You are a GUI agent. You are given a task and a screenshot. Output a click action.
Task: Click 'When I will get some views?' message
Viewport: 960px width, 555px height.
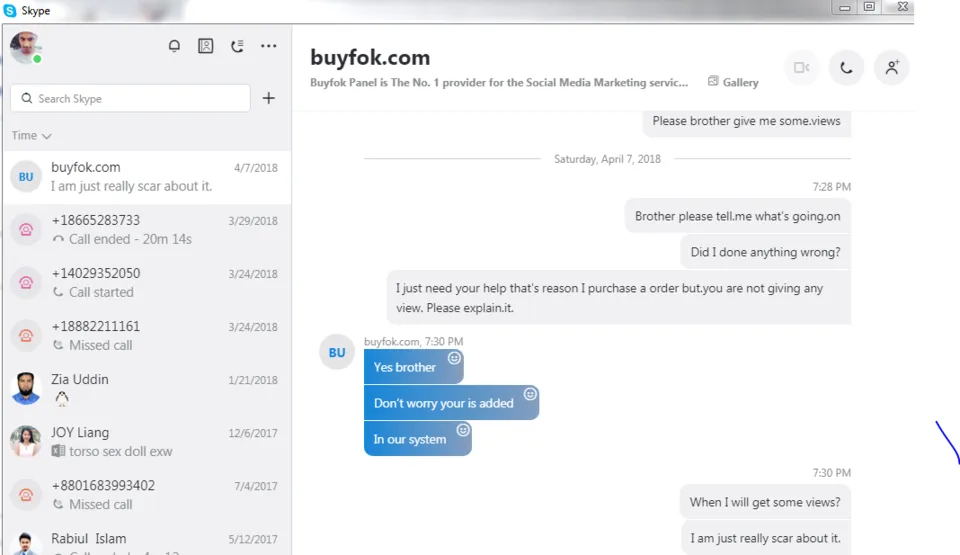(765, 502)
